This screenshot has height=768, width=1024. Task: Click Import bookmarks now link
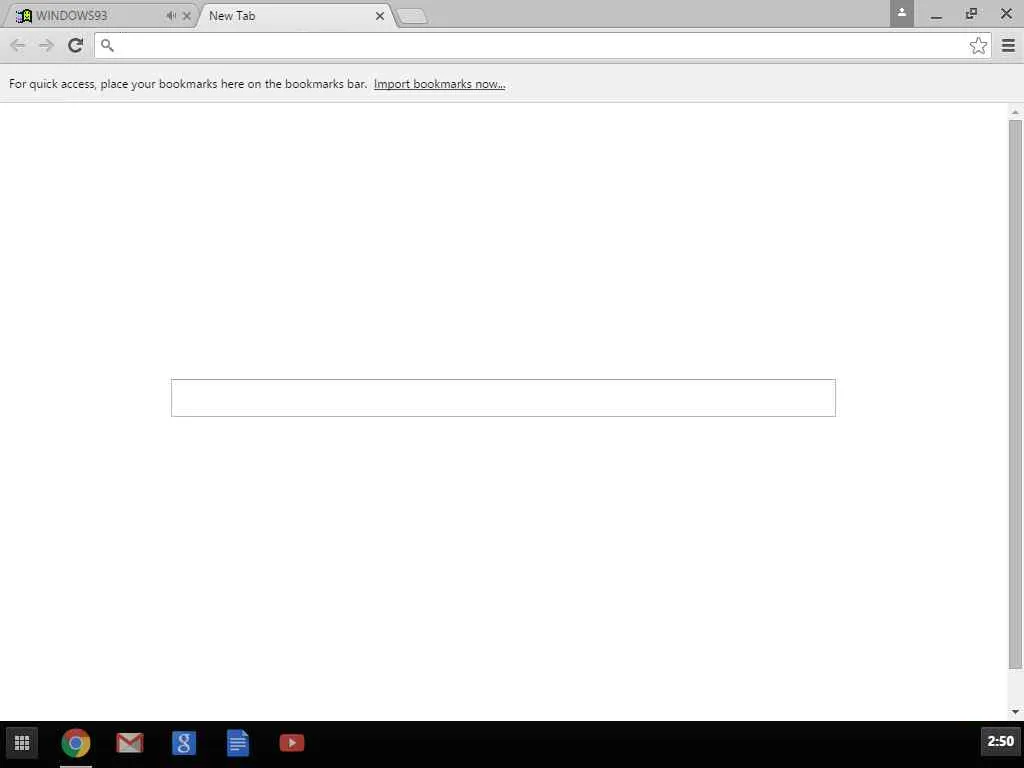(x=440, y=84)
